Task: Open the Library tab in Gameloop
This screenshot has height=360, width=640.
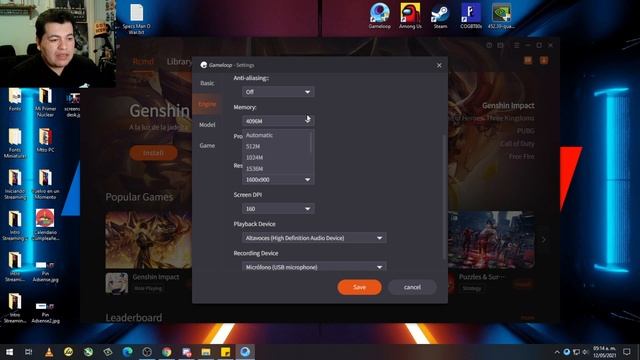Action: pyautogui.click(x=179, y=62)
